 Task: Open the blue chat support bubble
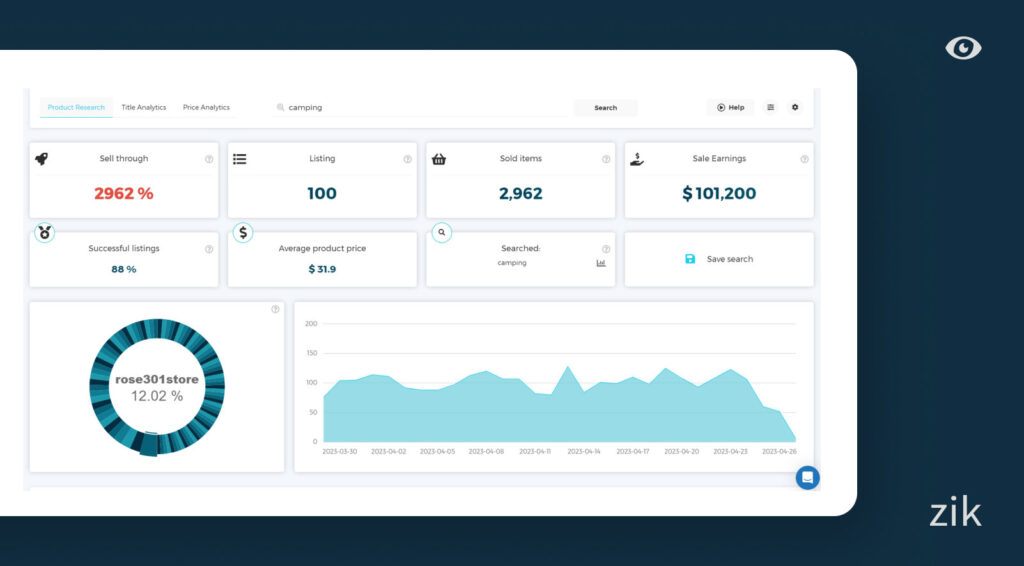coord(807,478)
